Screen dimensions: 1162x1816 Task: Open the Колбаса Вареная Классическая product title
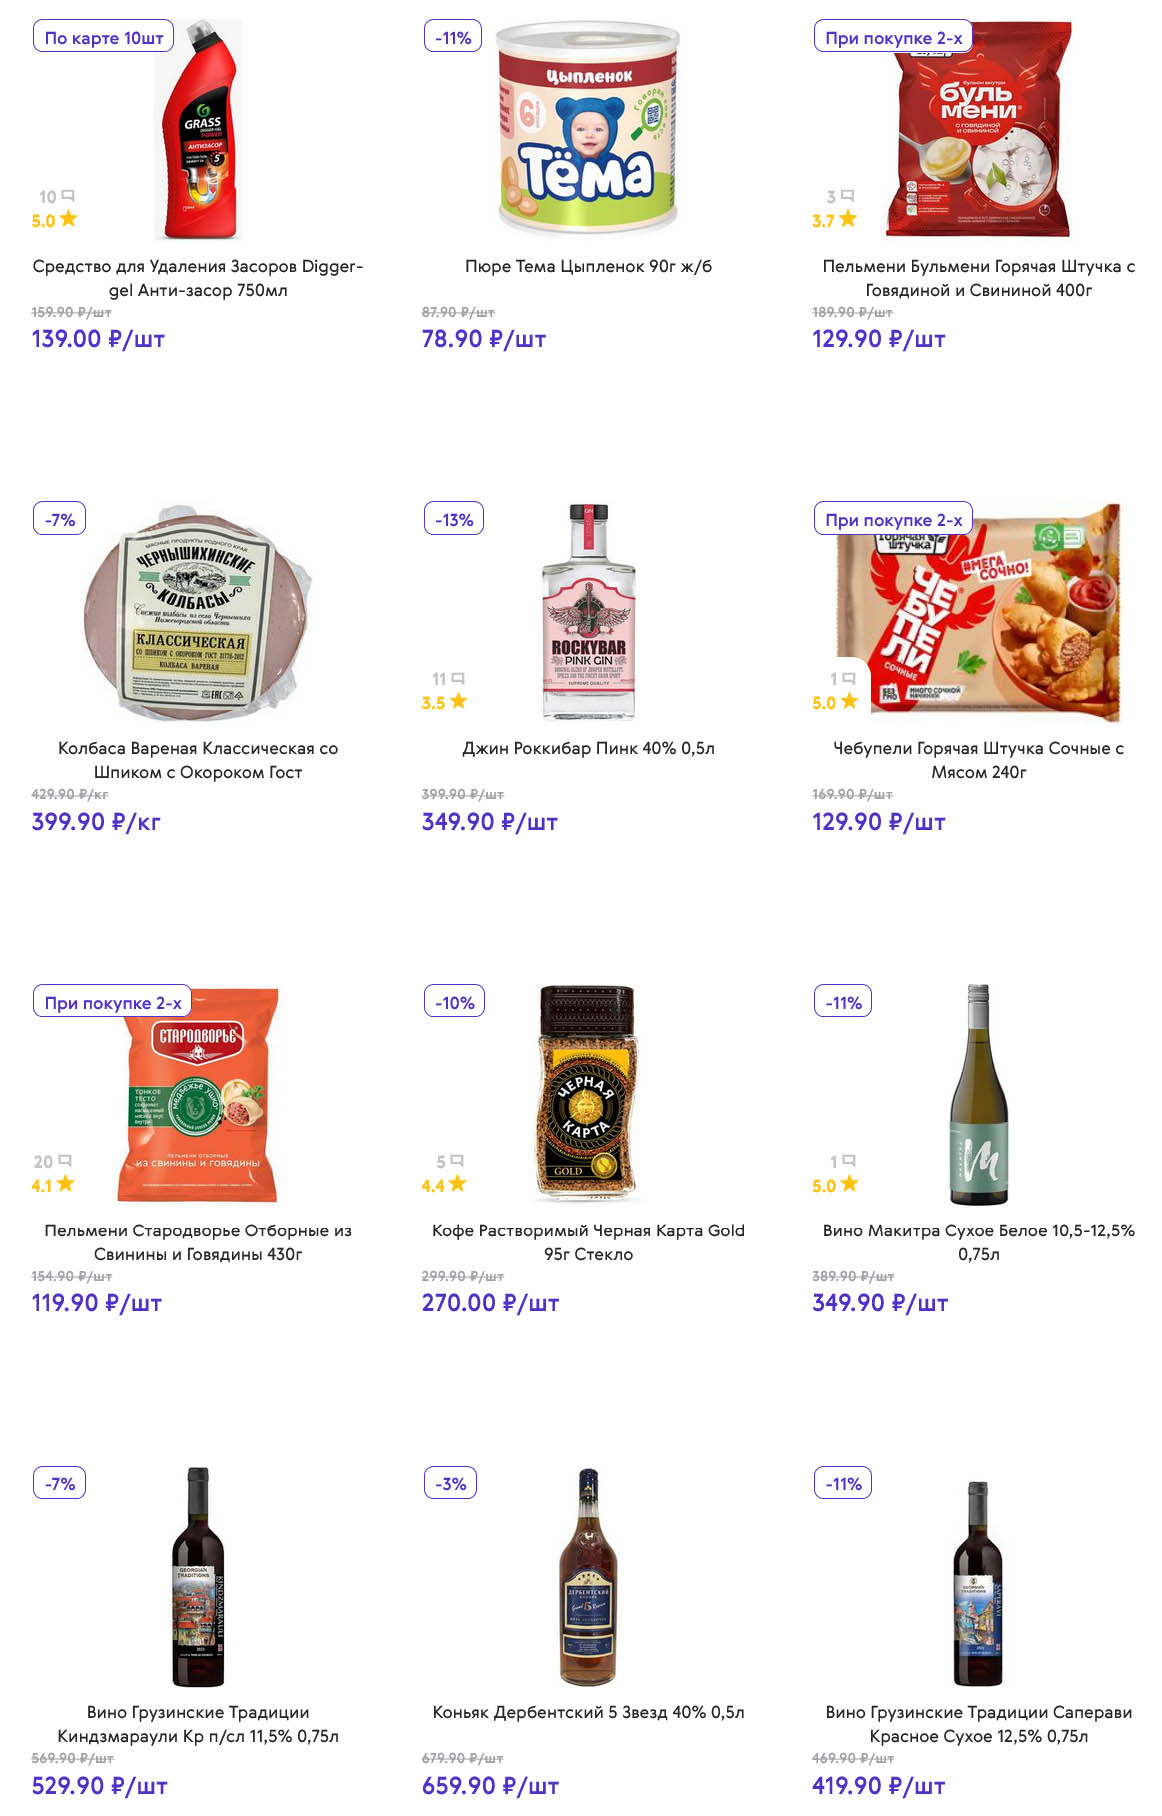pyautogui.click(x=198, y=760)
